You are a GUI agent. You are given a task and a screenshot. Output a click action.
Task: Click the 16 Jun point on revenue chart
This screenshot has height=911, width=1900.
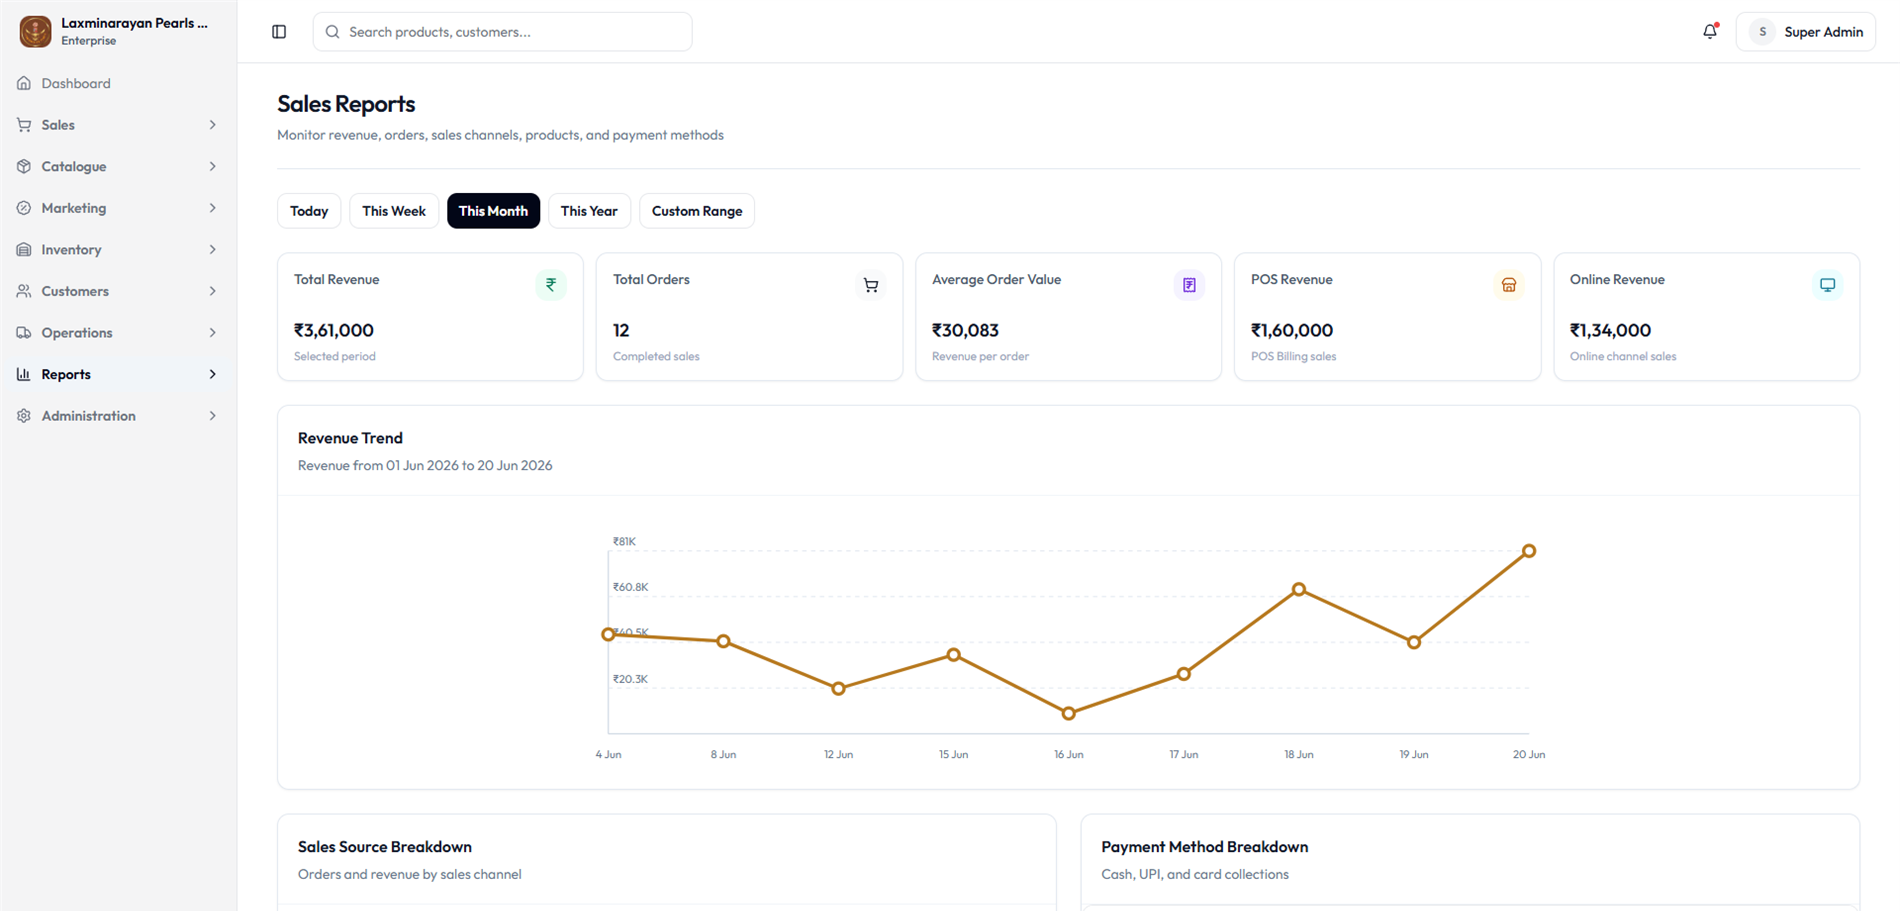pyautogui.click(x=1069, y=713)
